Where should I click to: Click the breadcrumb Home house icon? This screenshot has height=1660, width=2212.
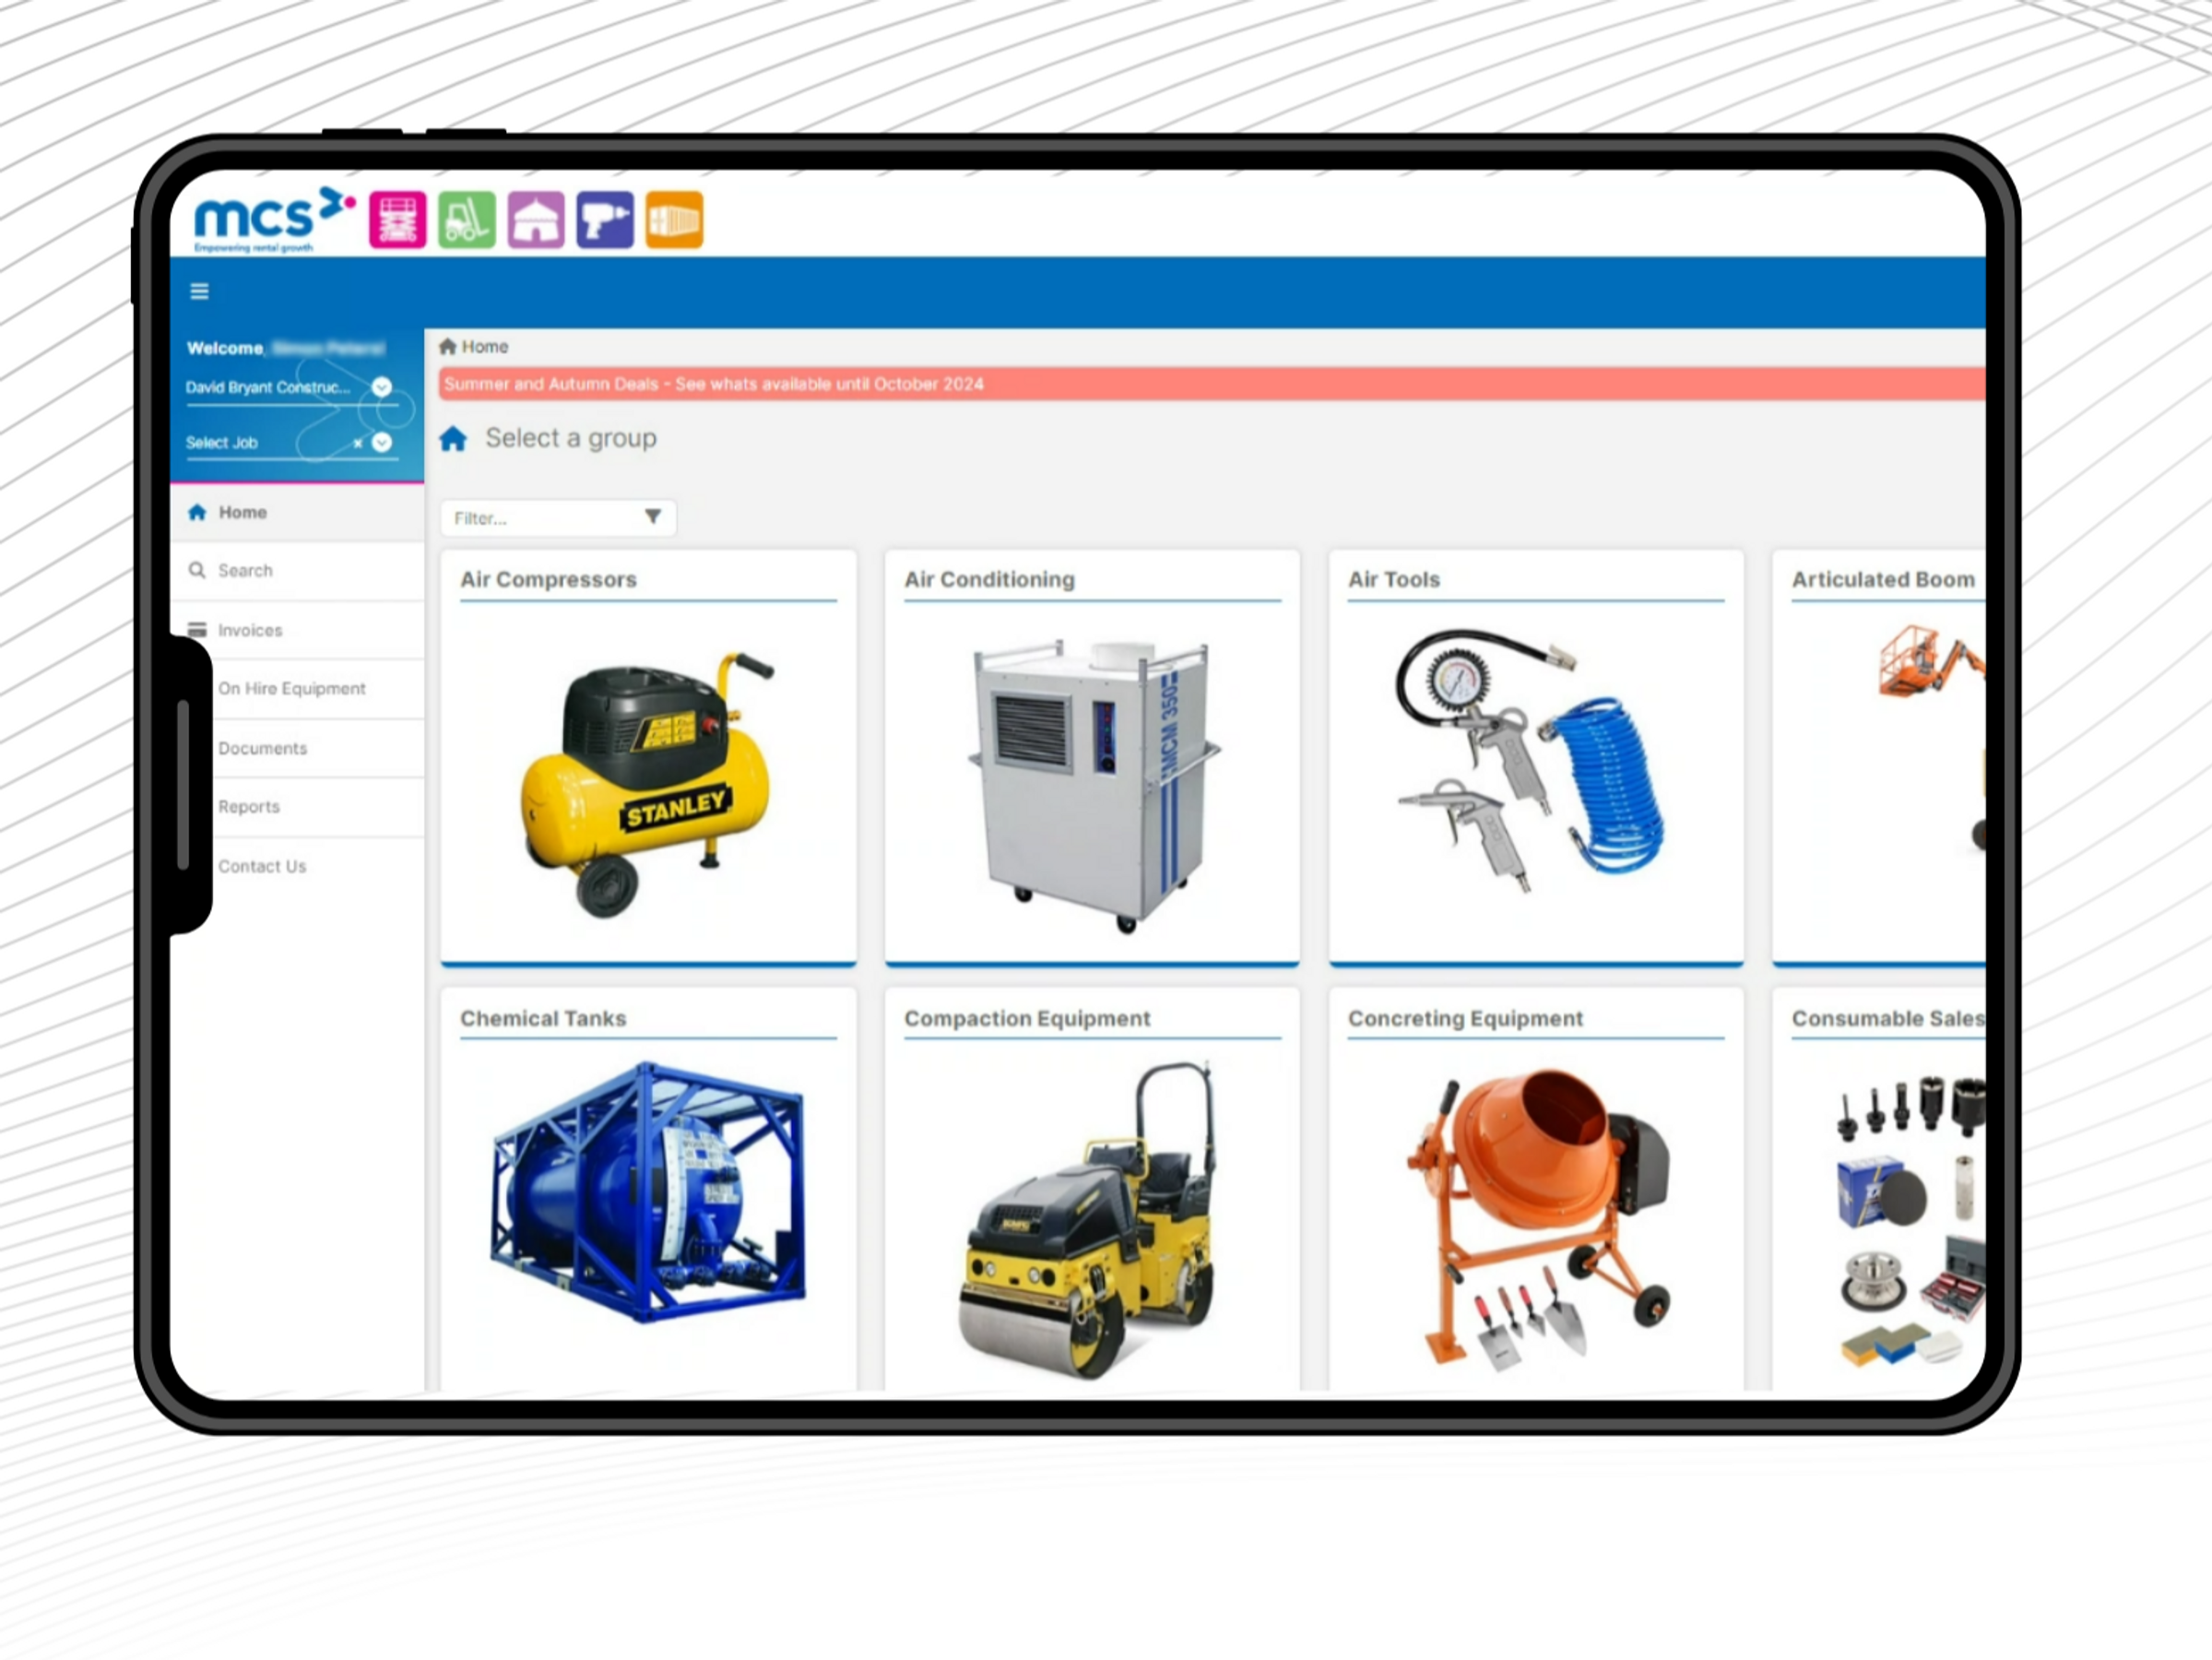coord(448,347)
